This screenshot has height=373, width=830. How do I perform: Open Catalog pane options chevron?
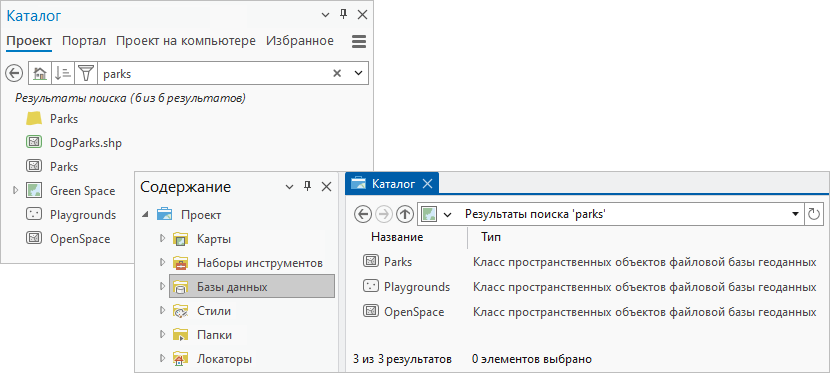coord(326,15)
